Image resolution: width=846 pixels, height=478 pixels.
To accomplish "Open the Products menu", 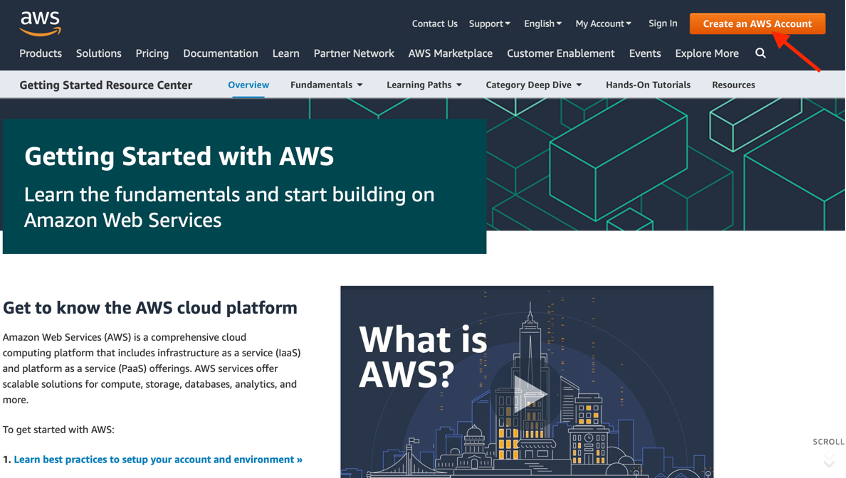I will (40, 53).
